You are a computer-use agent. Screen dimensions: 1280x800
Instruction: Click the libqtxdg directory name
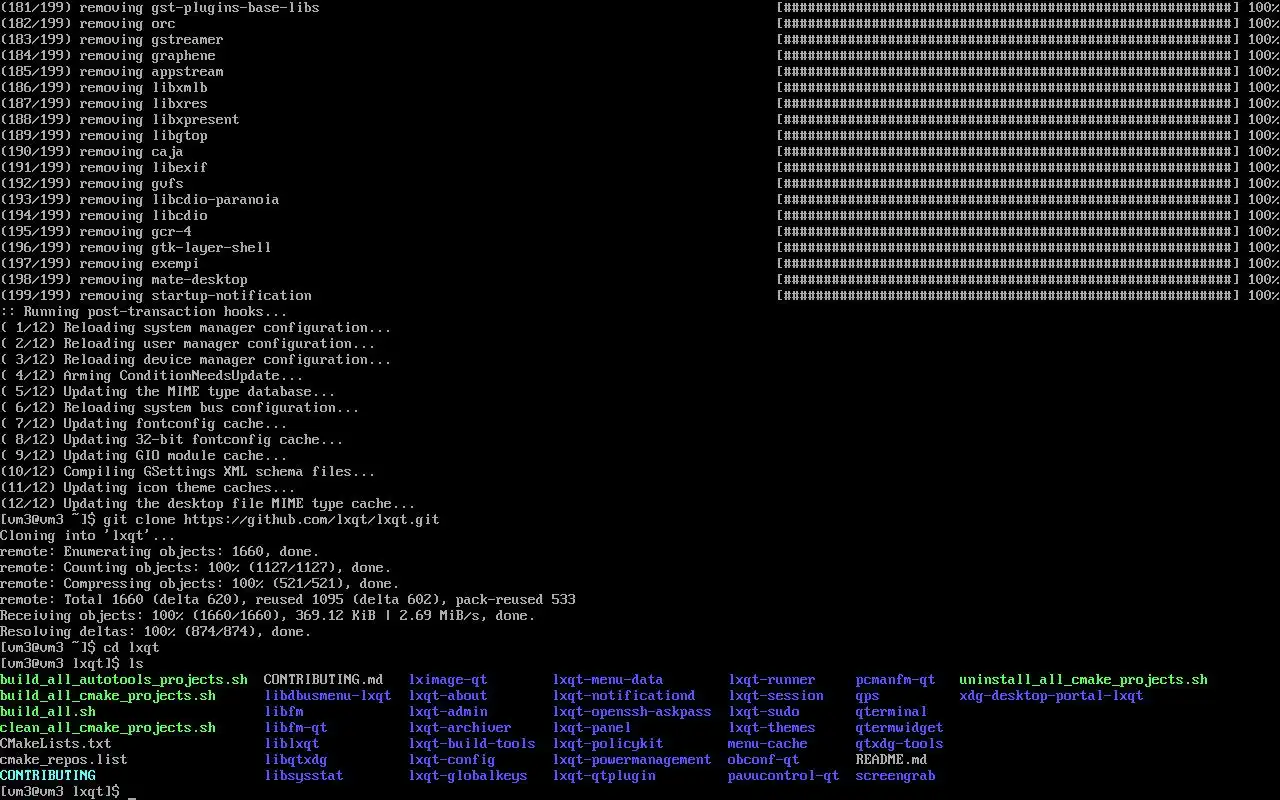coord(296,760)
